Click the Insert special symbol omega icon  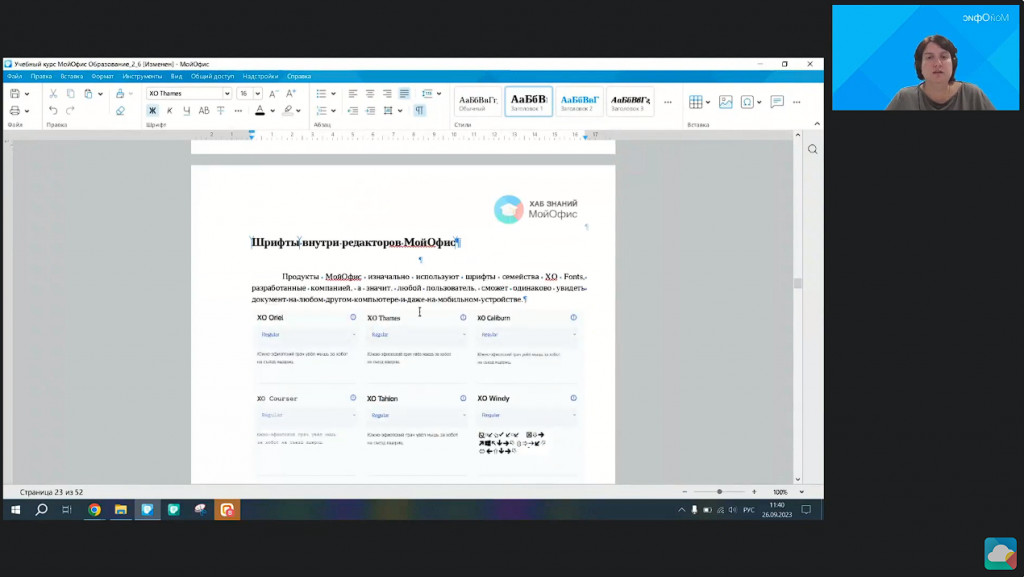coord(747,101)
